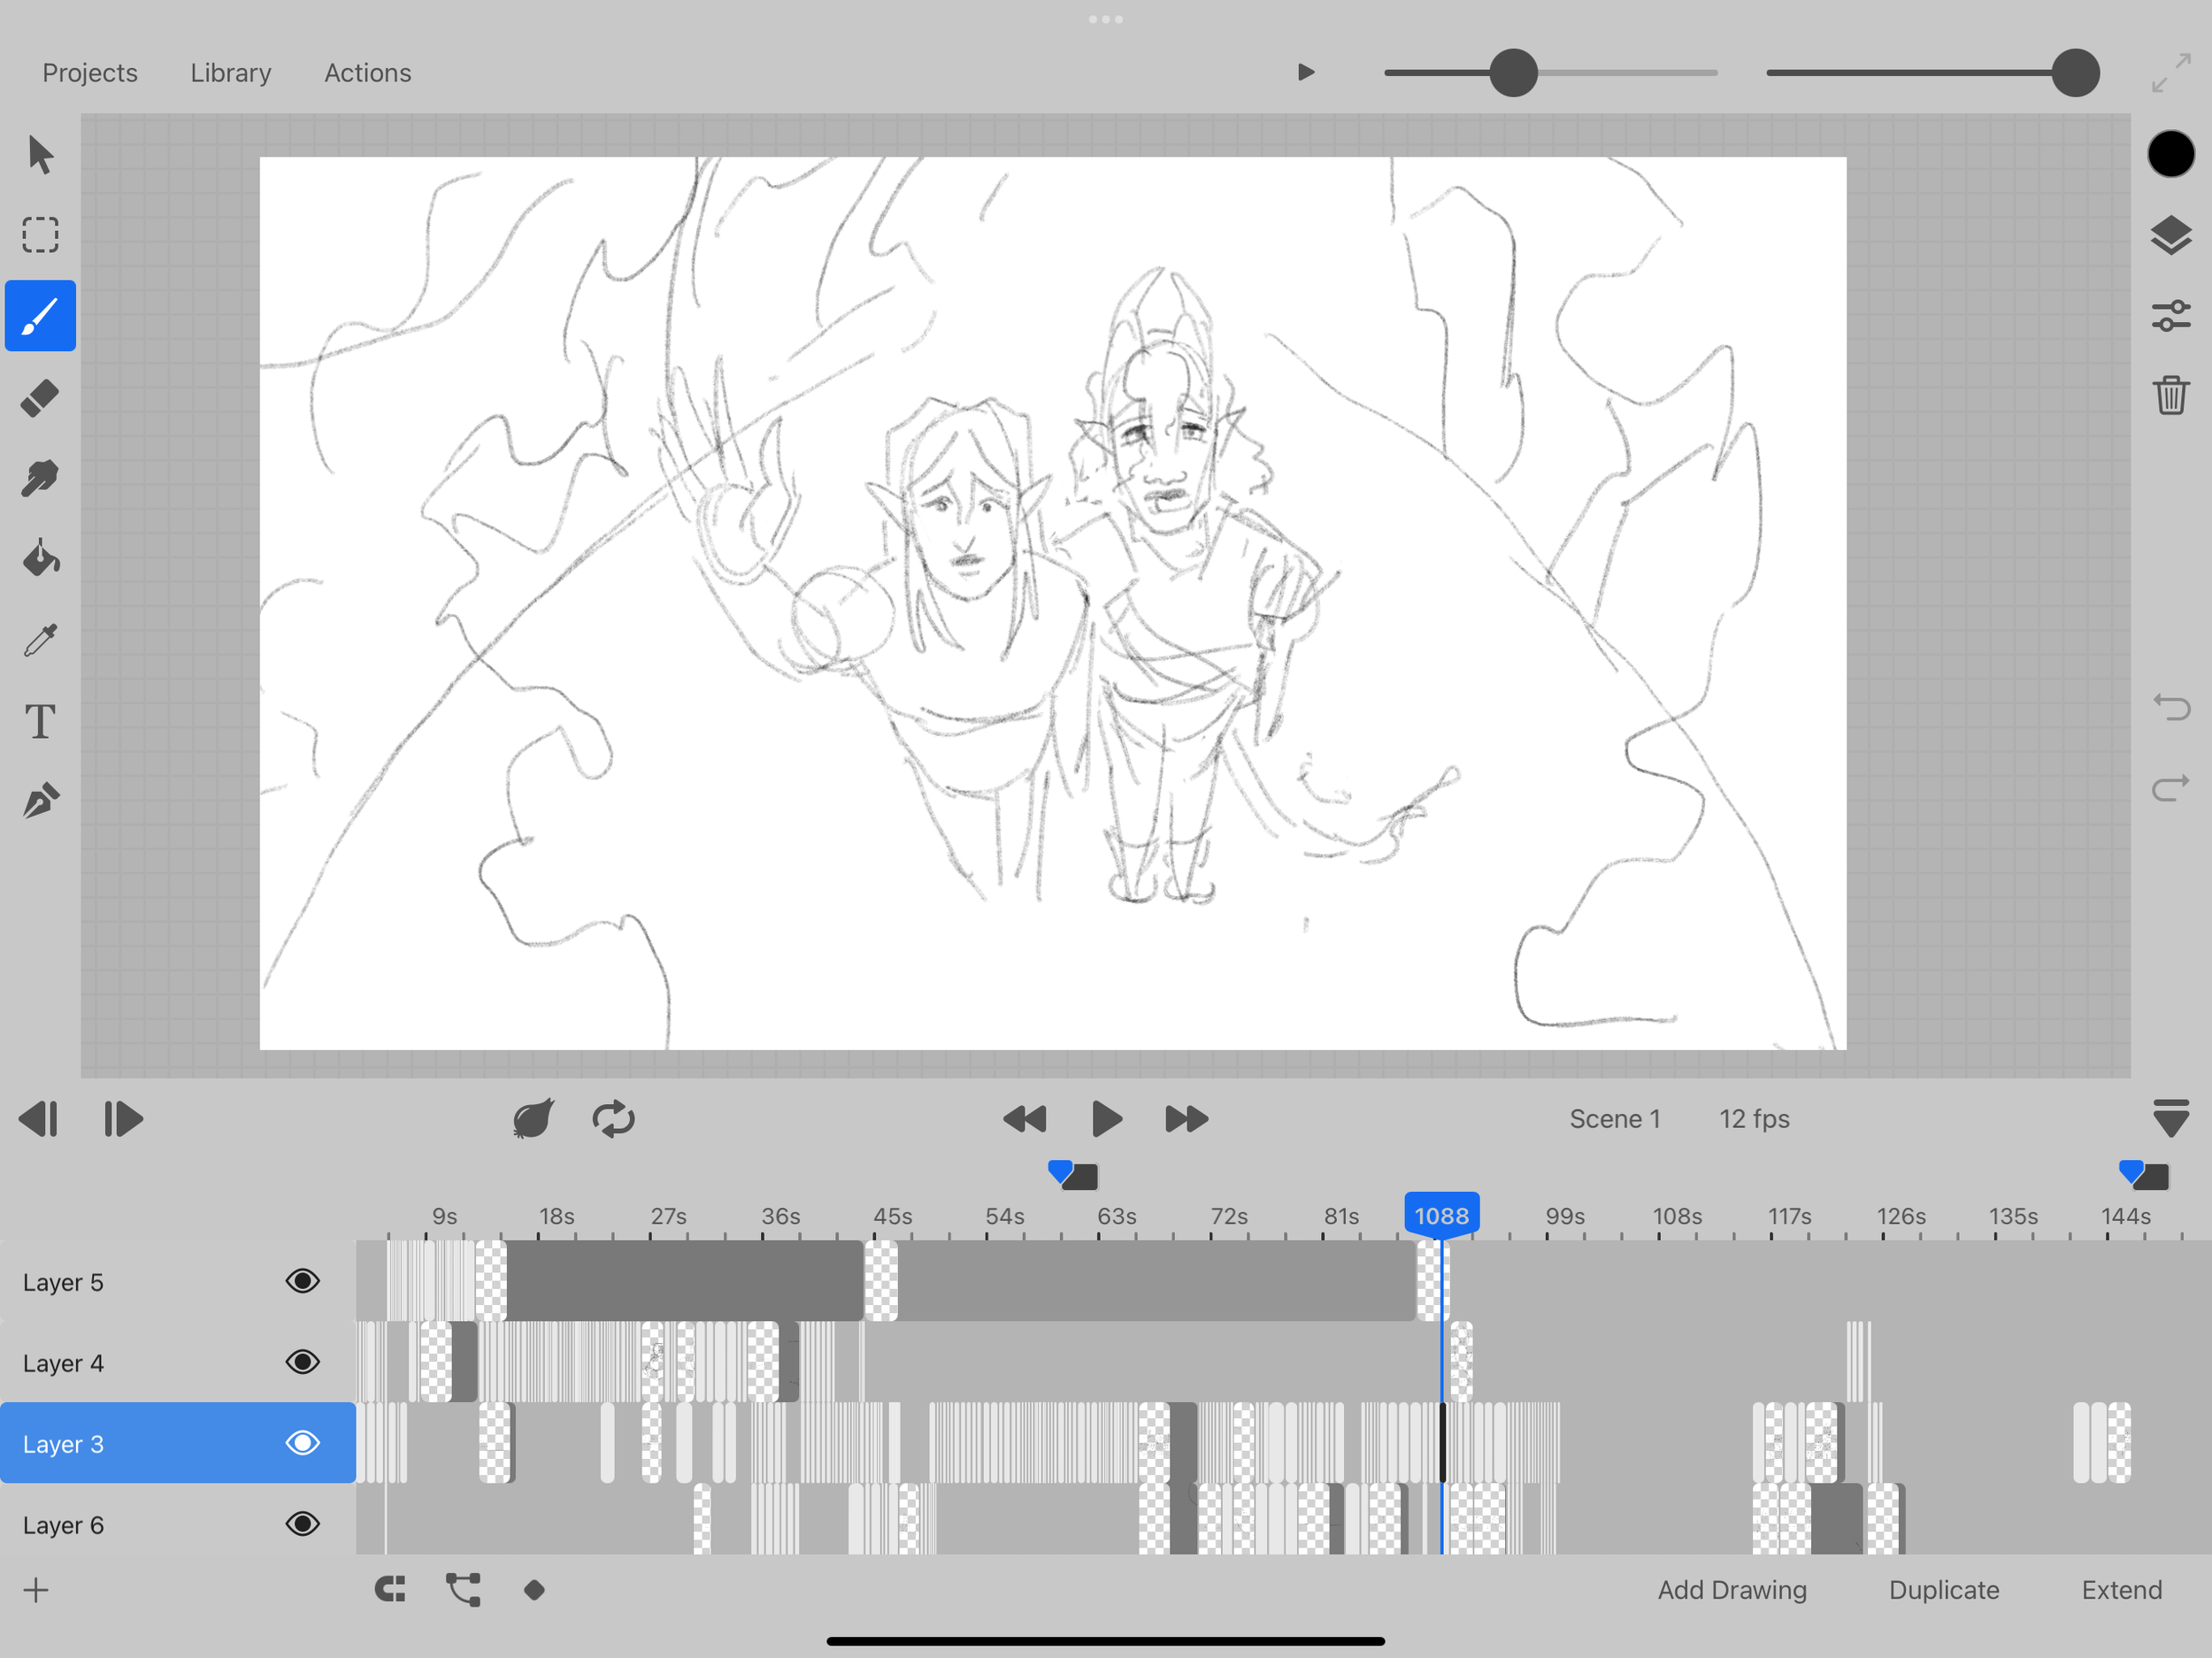This screenshot has width=2212, height=1658.
Task: Click the trash delete icon
Action: coord(2170,395)
